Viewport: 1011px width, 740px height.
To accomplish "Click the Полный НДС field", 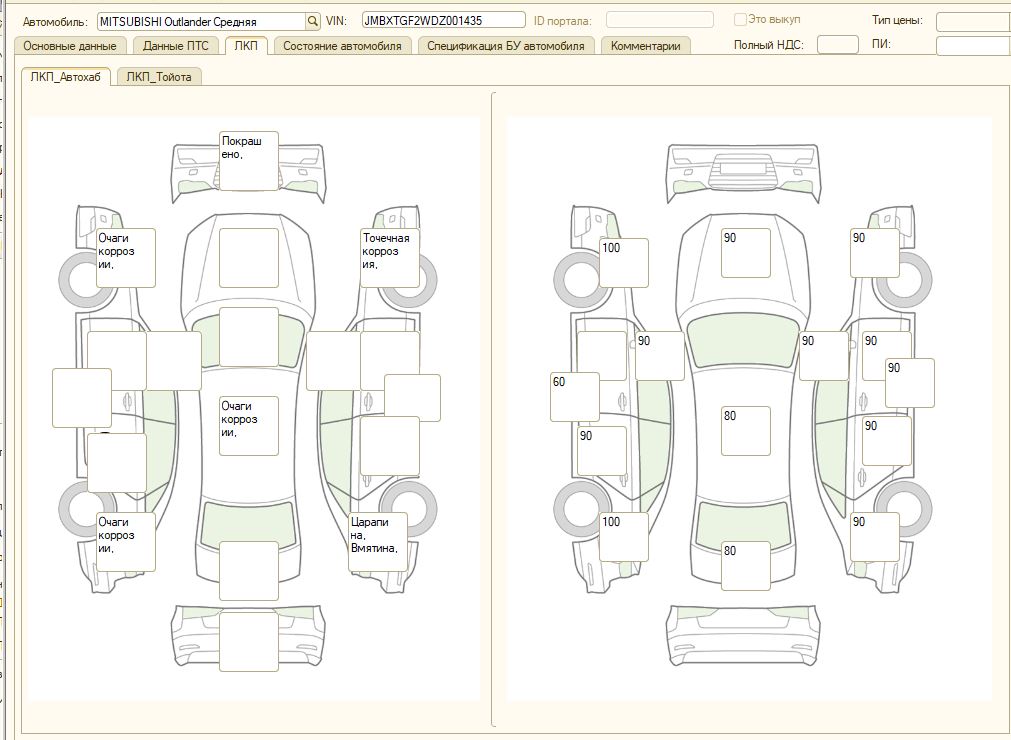I will 837,44.
